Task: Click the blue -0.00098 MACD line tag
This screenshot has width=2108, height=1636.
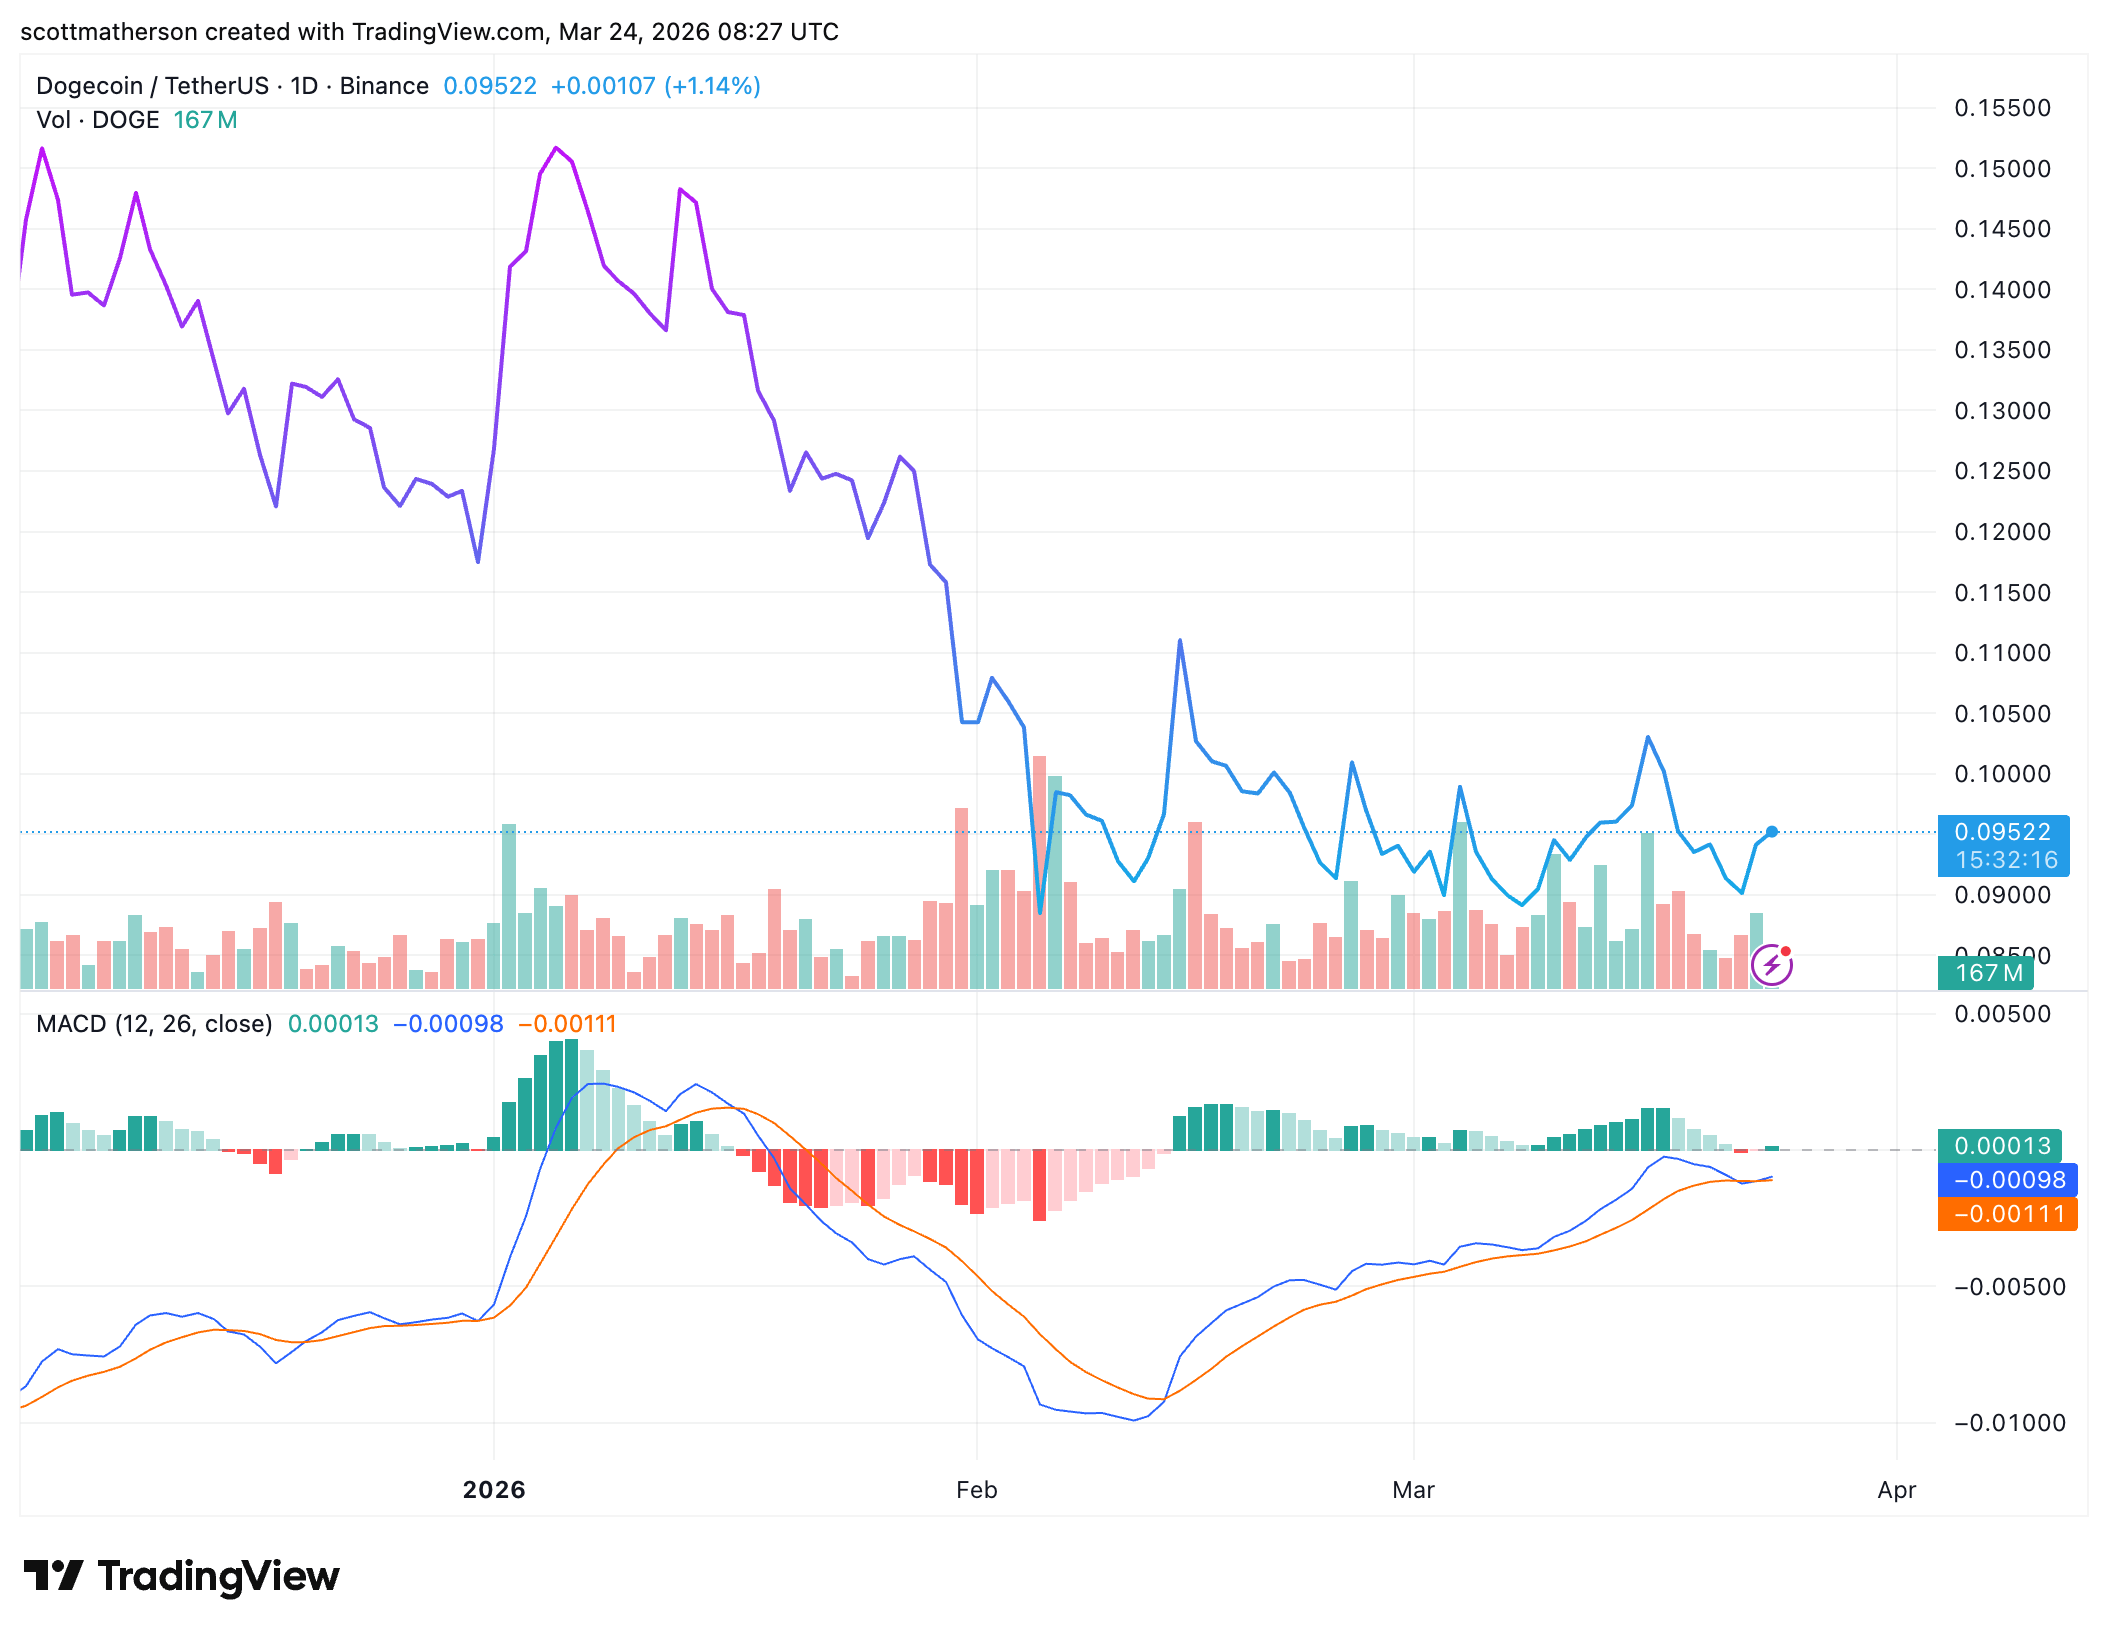Action: [x=2008, y=1180]
